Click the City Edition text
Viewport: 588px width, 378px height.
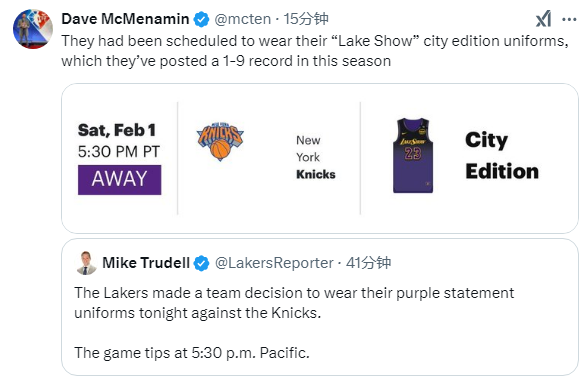(x=502, y=156)
